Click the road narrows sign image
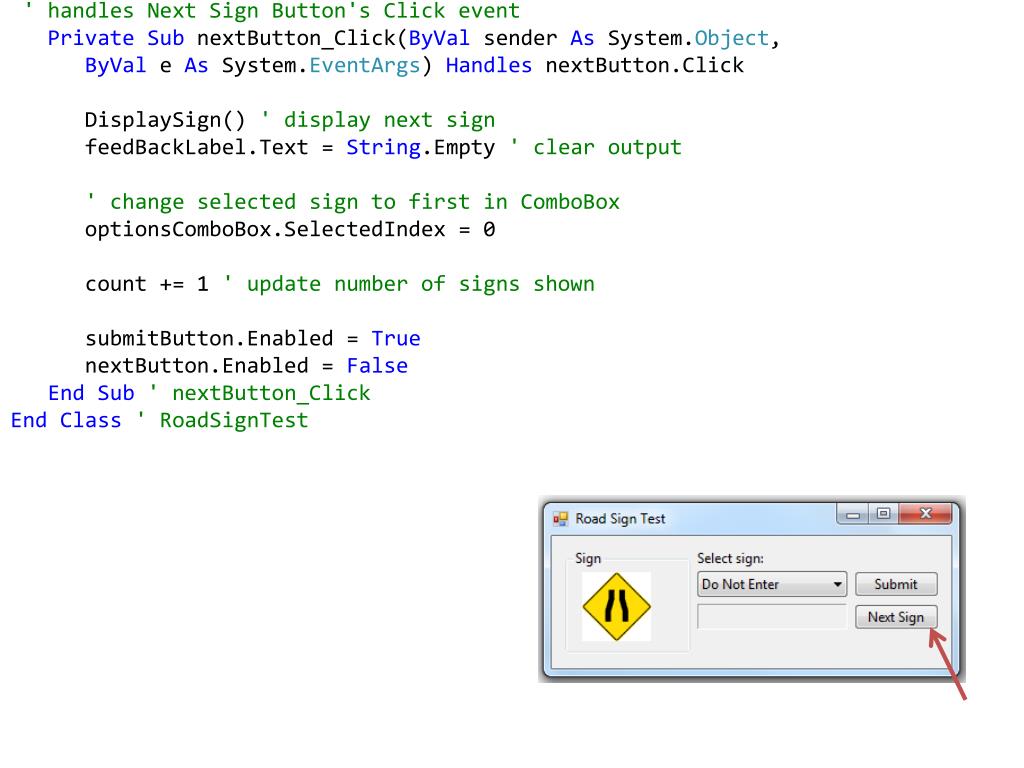 click(616, 607)
